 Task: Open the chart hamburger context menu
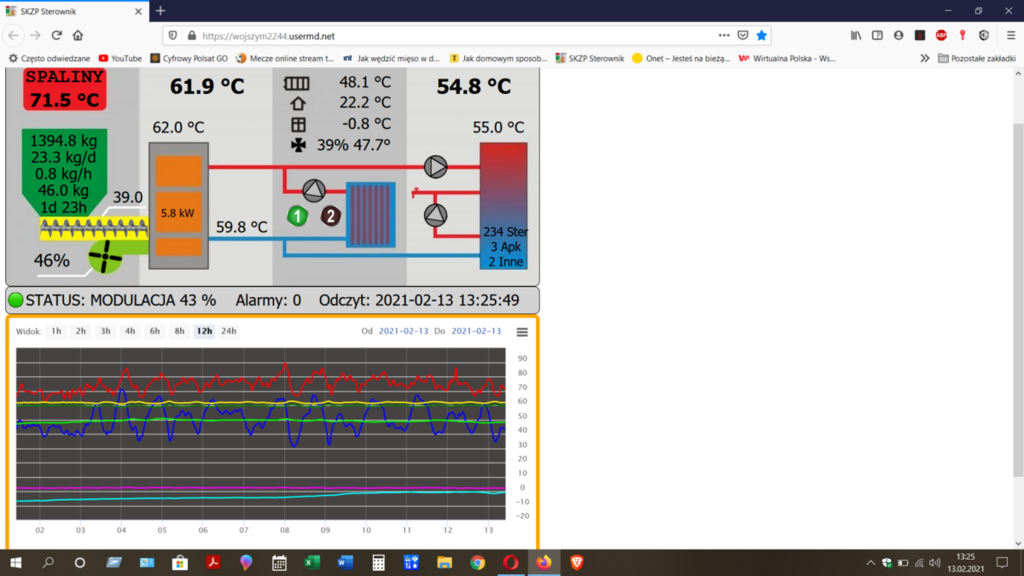[x=522, y=332]
